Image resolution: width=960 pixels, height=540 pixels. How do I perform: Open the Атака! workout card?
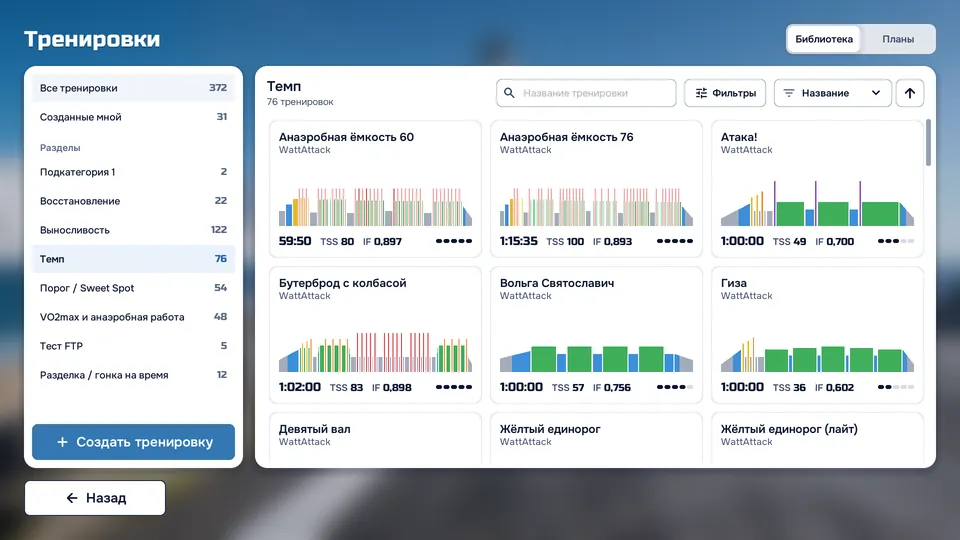click(x=817, y=189)
